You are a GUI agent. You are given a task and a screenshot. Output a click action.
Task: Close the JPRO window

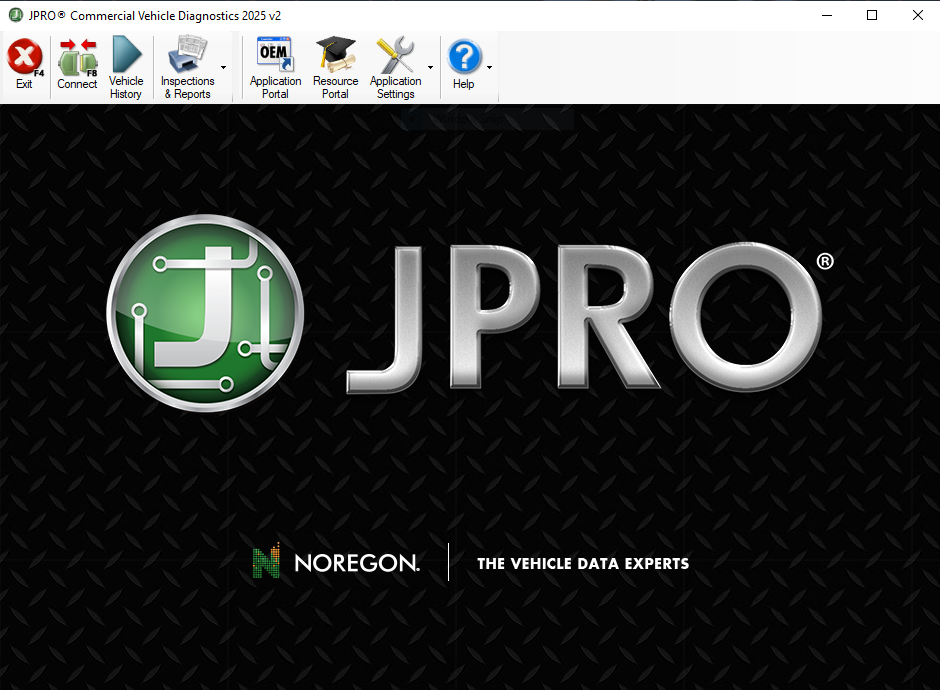[917, 15]
